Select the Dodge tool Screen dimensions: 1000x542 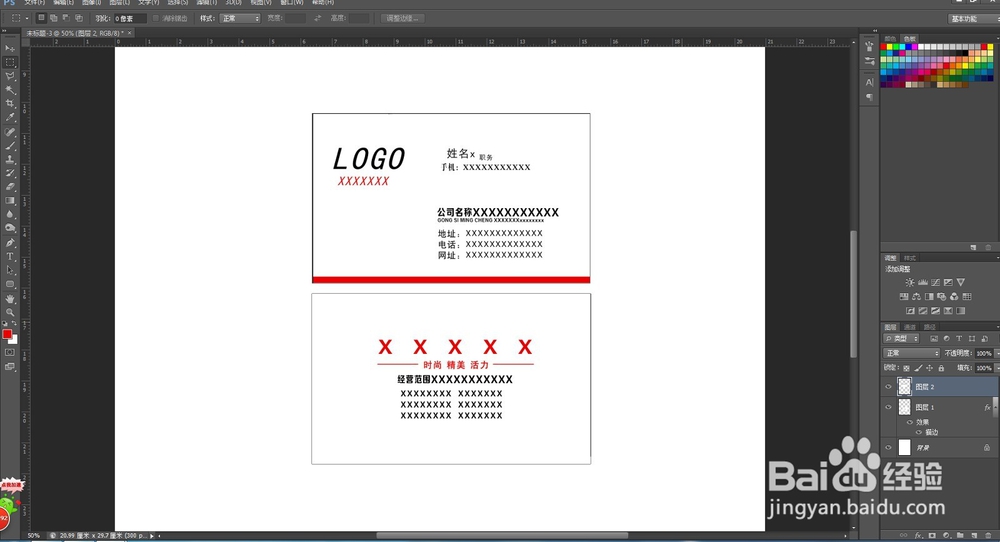(x=10, y=228)
